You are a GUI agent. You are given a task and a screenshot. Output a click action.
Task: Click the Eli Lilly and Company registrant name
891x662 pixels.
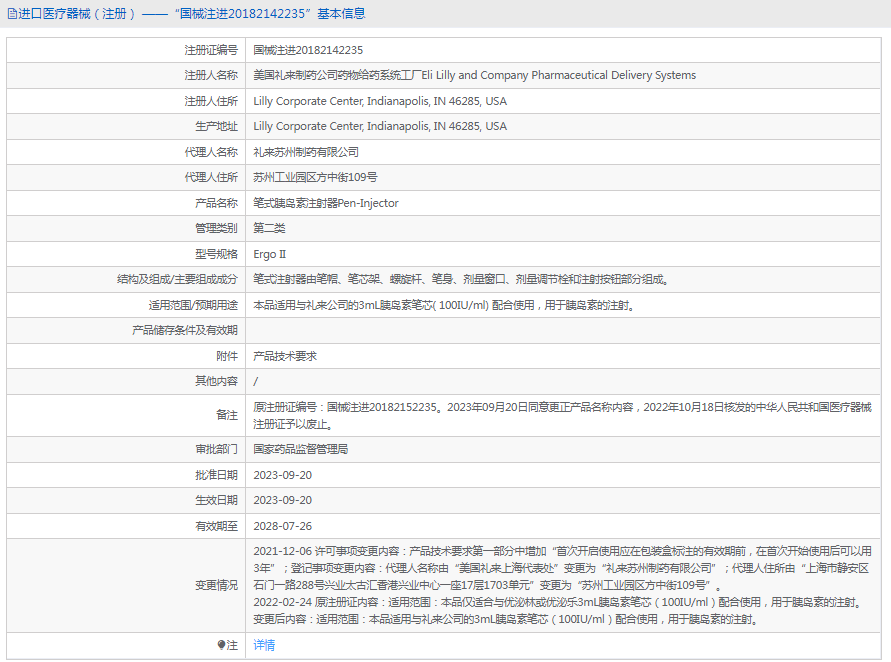click(474, 75)
